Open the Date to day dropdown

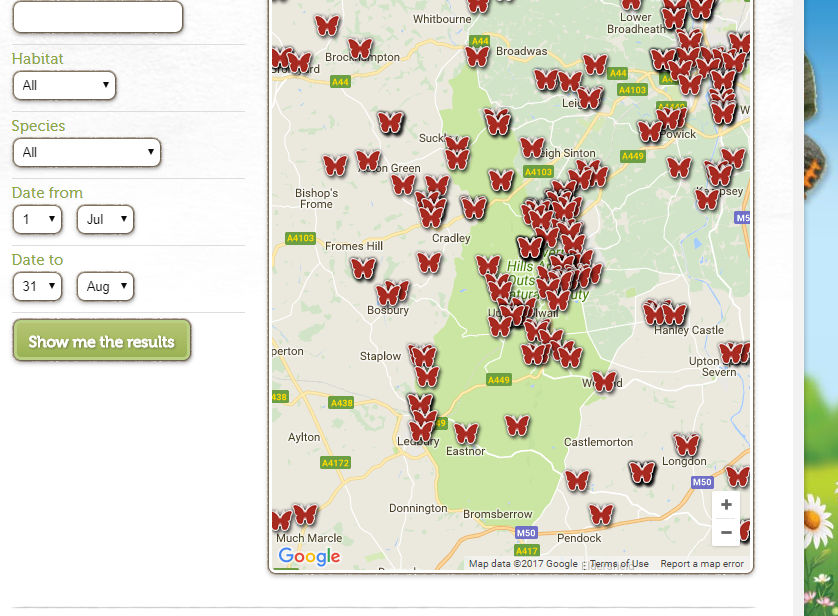click(x=37, y=287)
